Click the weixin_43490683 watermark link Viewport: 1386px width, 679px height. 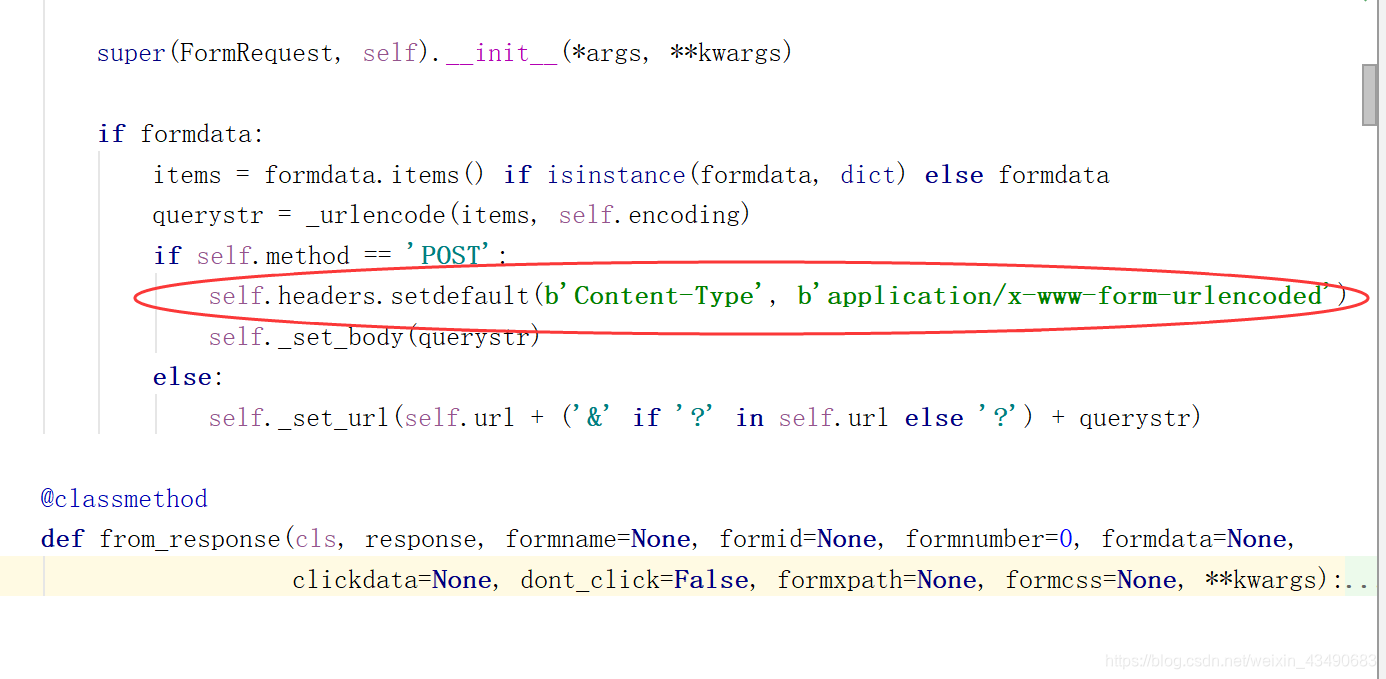(x=1240, y=661)
